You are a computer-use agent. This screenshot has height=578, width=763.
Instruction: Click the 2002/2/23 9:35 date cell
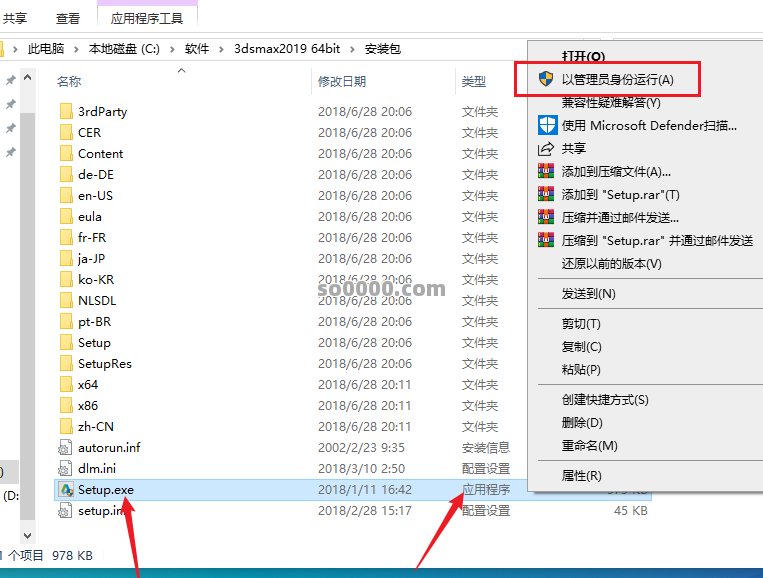click(x=361, y=448)
